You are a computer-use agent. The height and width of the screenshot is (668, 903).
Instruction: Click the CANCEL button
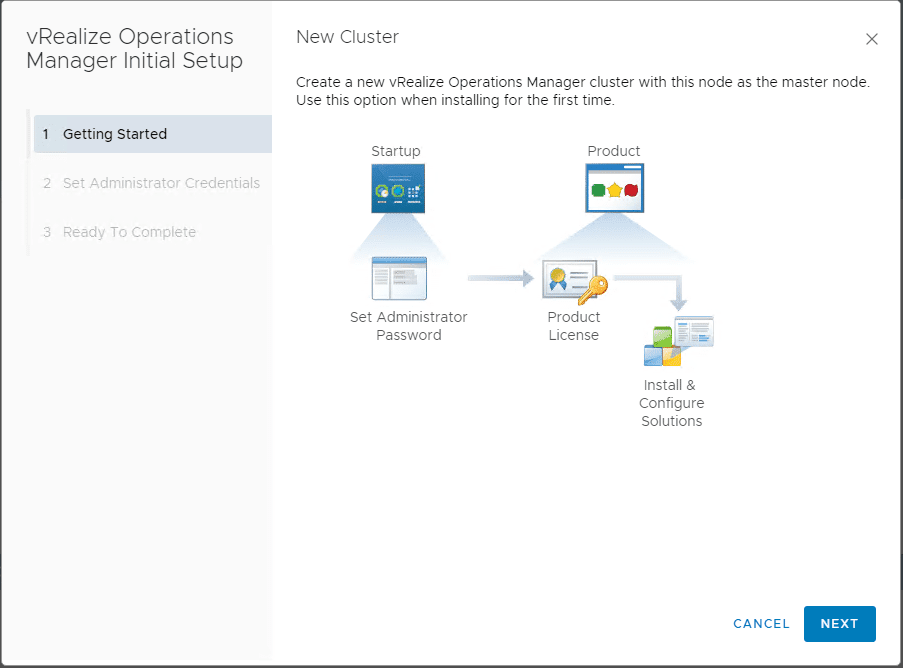(761, 624)
